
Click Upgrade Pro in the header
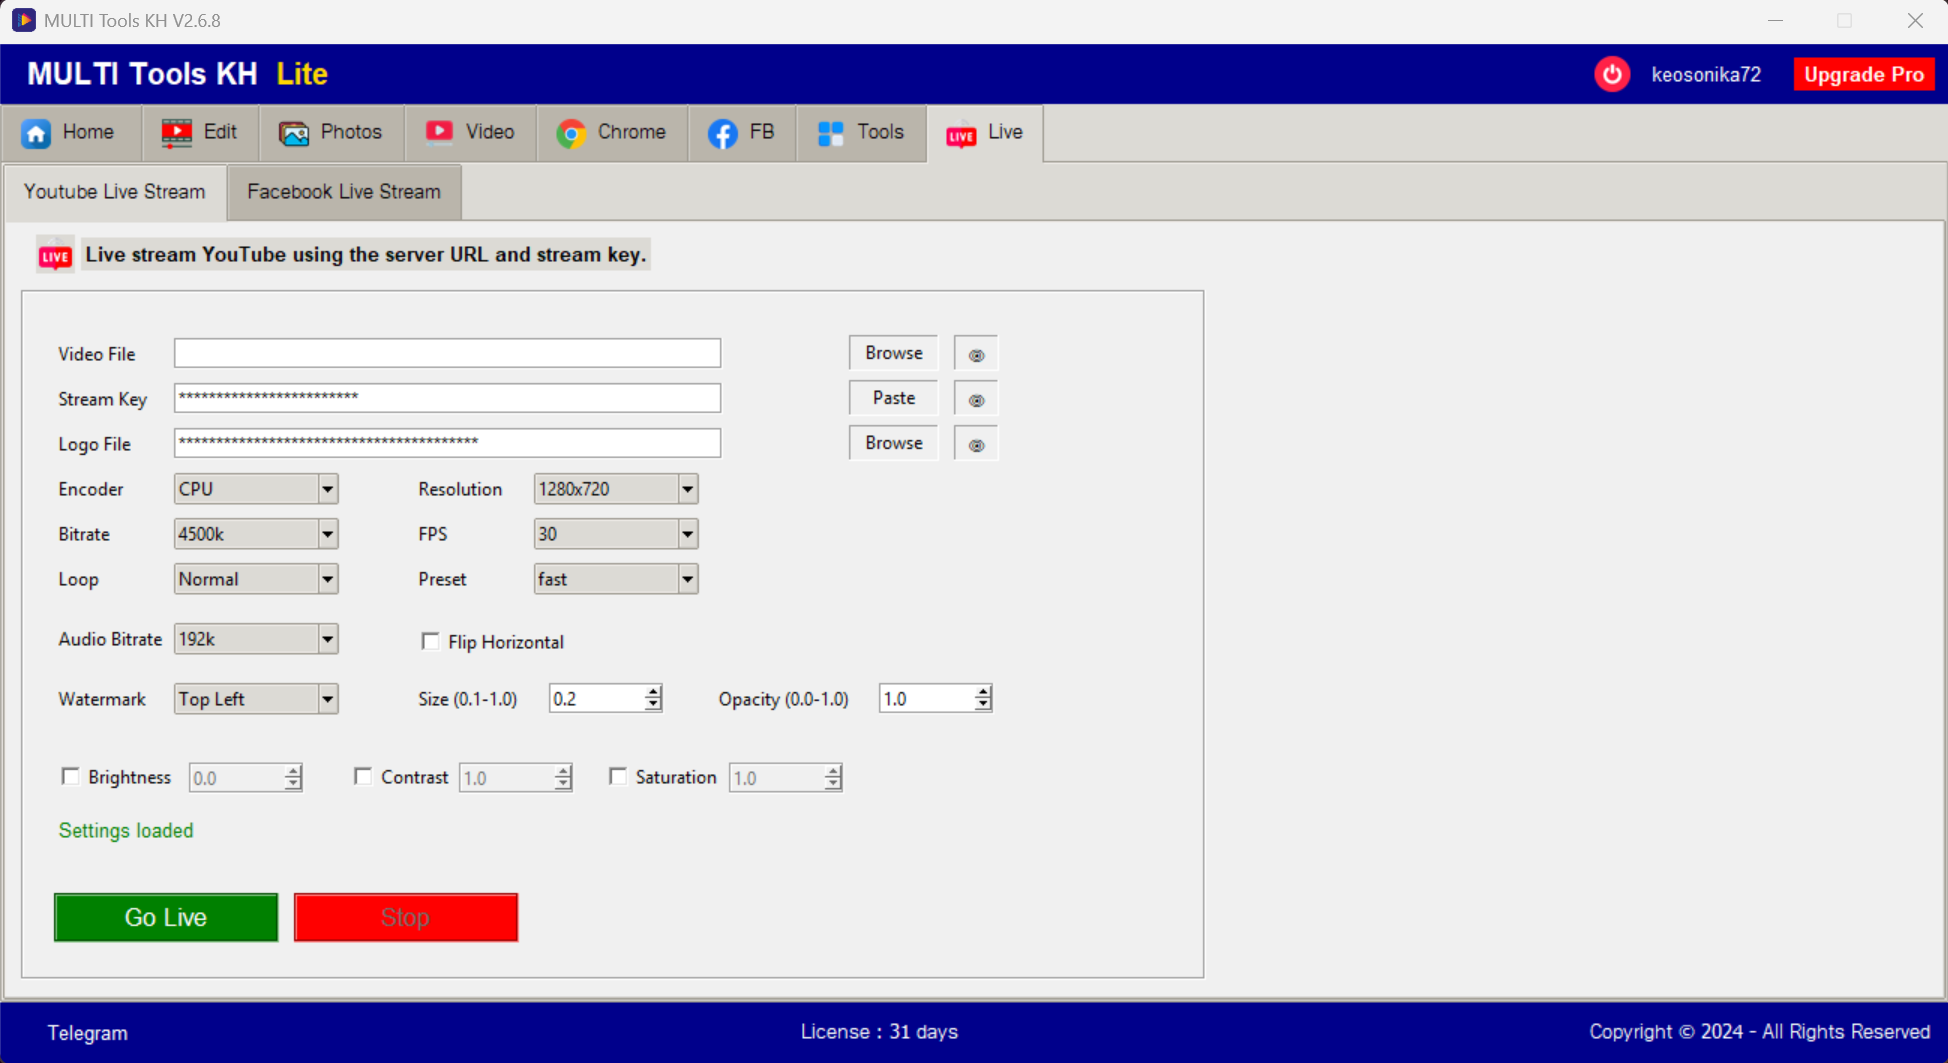tap(1864, 73)
